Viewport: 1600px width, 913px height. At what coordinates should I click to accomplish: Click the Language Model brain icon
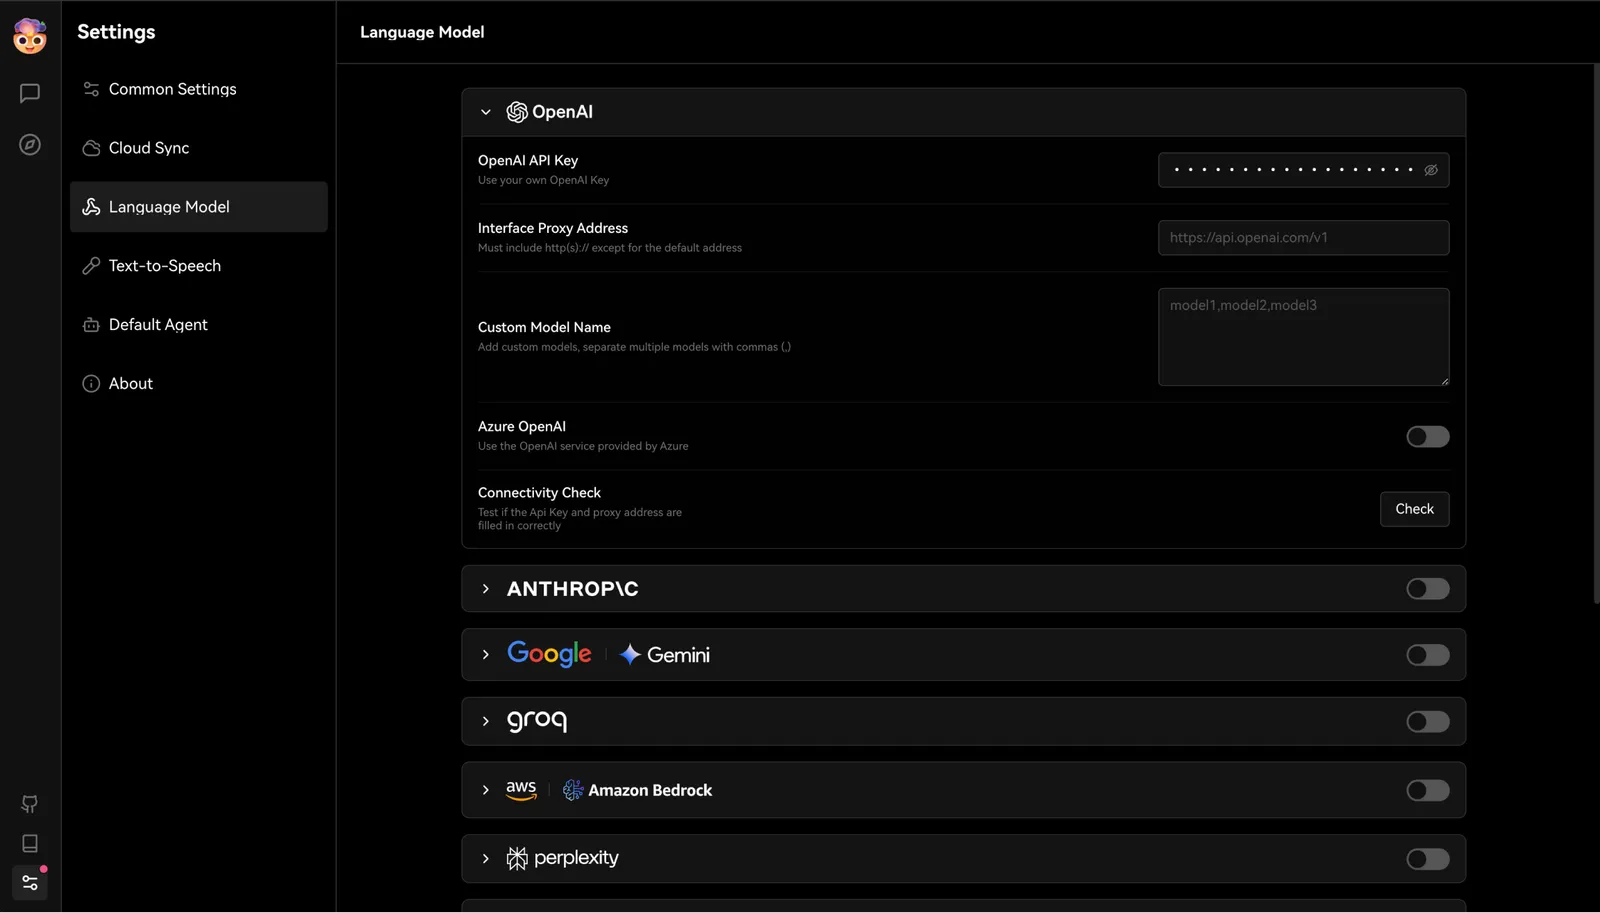91,207
